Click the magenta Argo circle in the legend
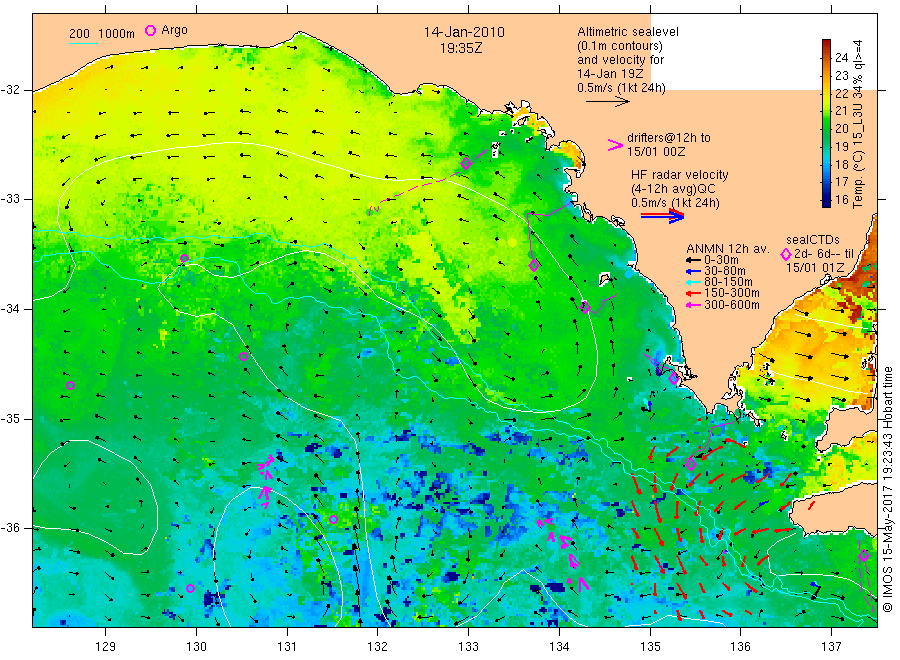Image resolution: width=900 pixels, height=660 pixels. point(150,31)
